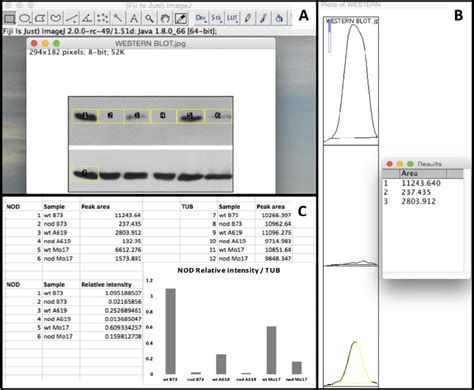Click the ImageJ status bar version text
The width and height of the screenshot is (474, 390).
tap(110, 31)
